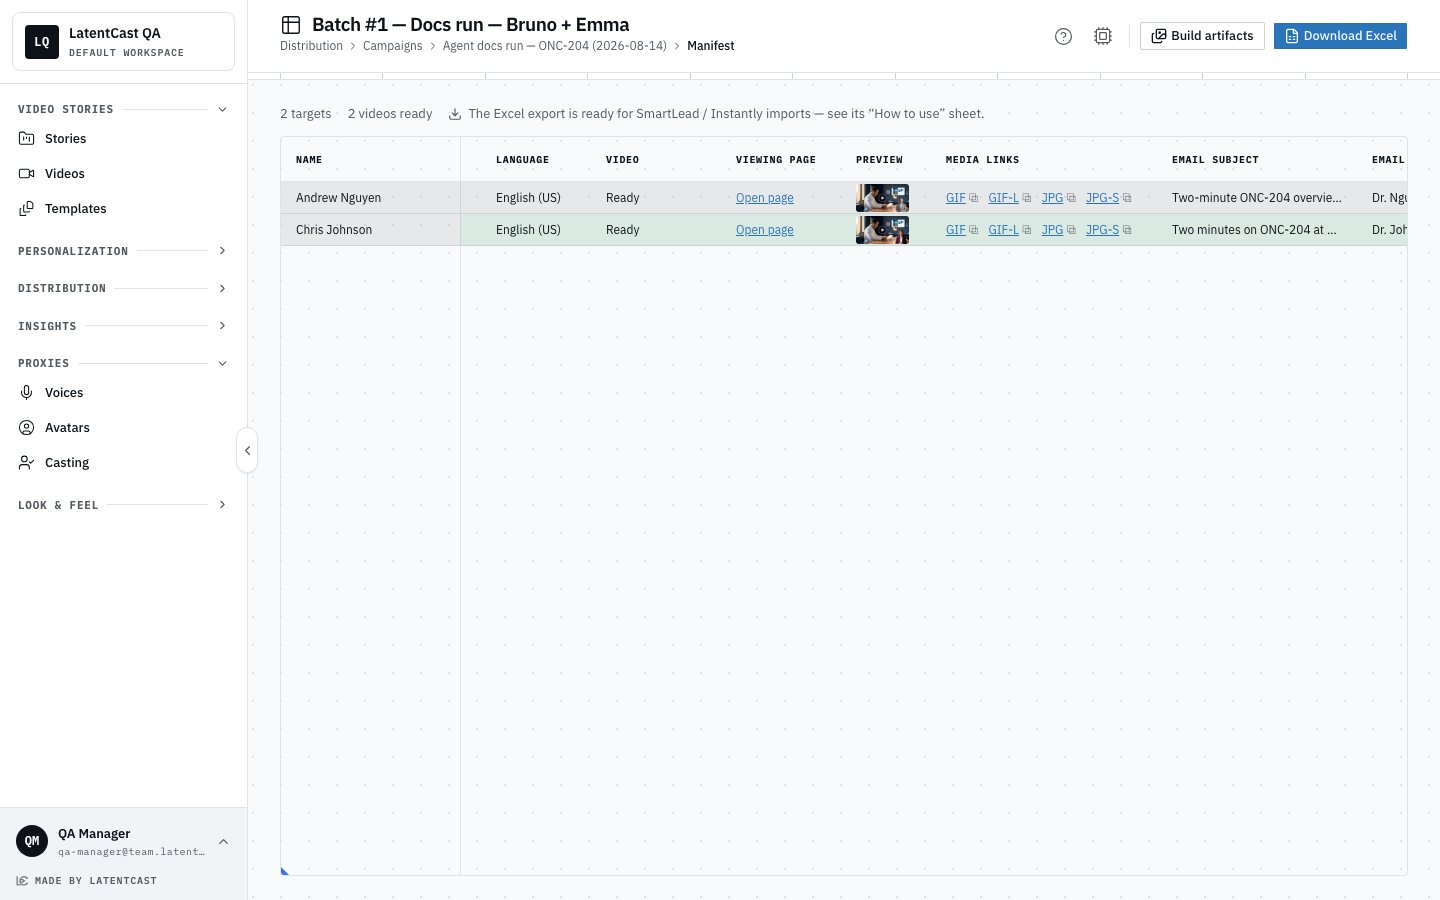Open viewing page for Chris Johnson
The height and width of the screenshot is (900, 1440).
point(765,230)
